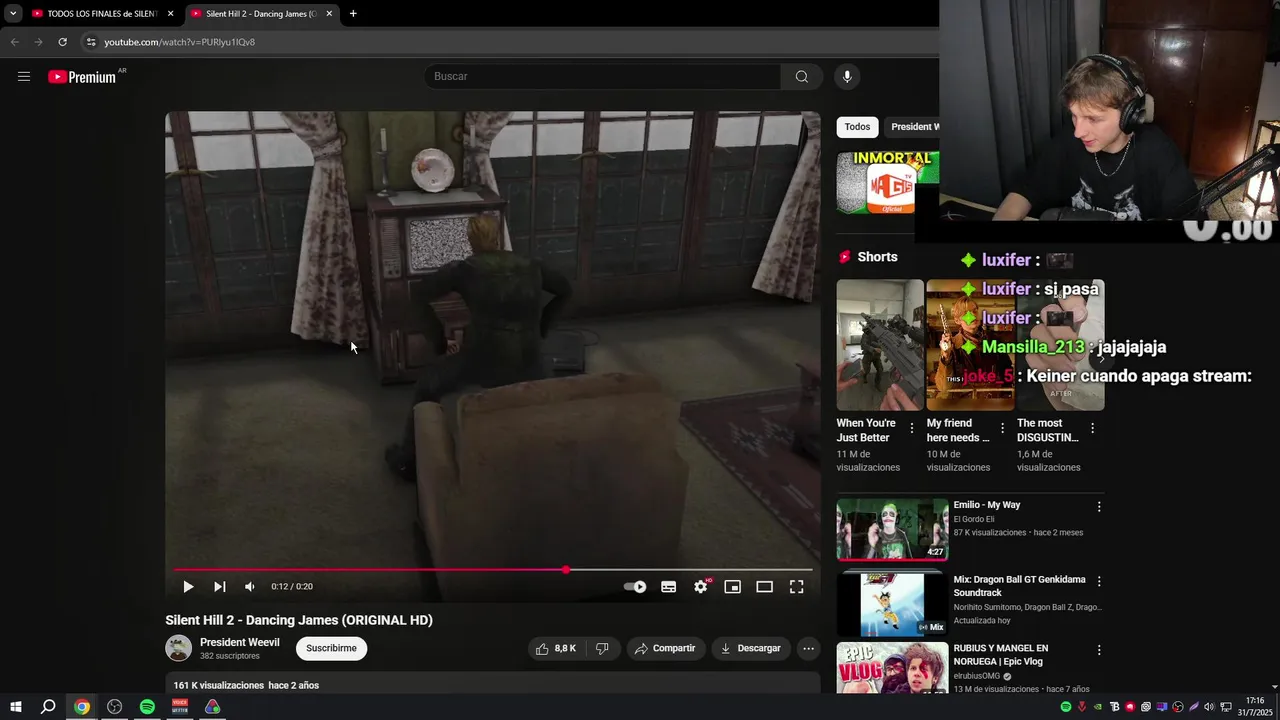Open OBS Studio from the taskbar

(x=115, y=707)
